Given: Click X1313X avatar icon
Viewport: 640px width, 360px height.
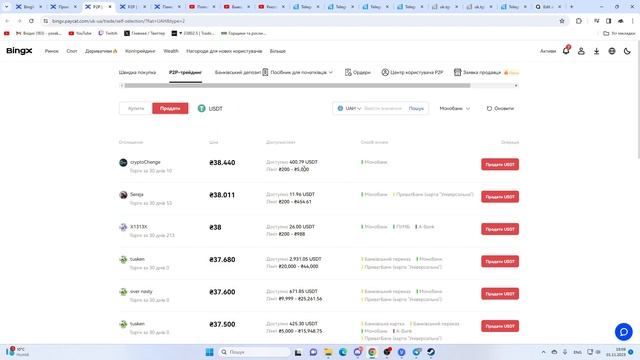Looking at the screenshot, I should [123, 227].
